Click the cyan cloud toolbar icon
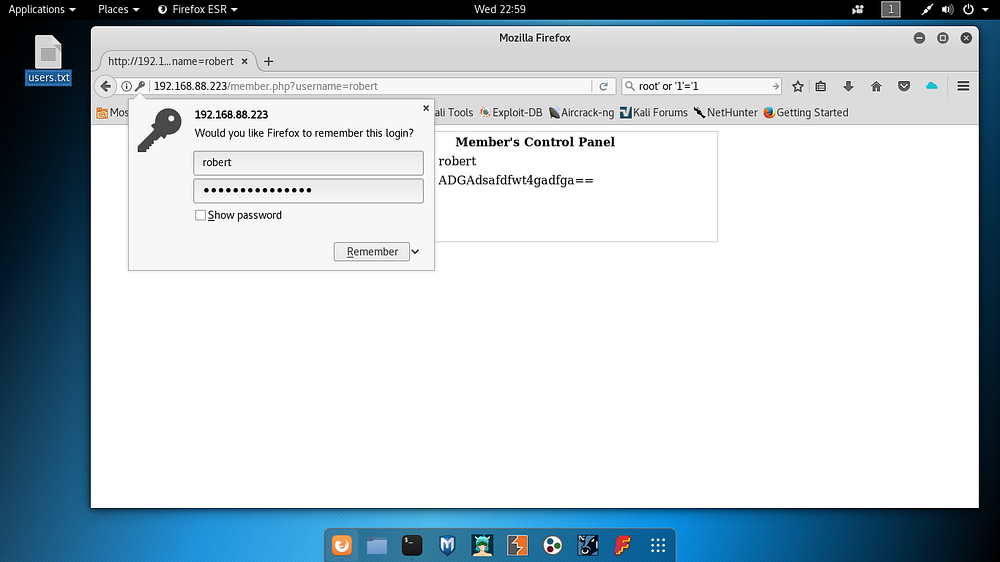Image resolution: width=1000 pixels, height=562 pixels. tap(932, 85)
